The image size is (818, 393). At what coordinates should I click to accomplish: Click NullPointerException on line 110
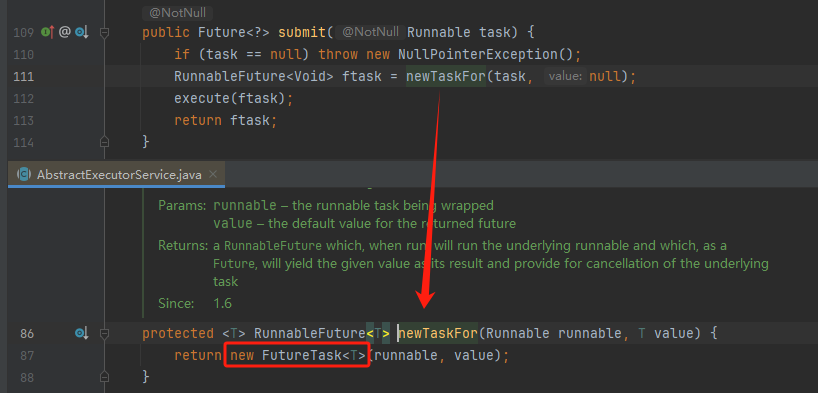click(x=478, y=55)
